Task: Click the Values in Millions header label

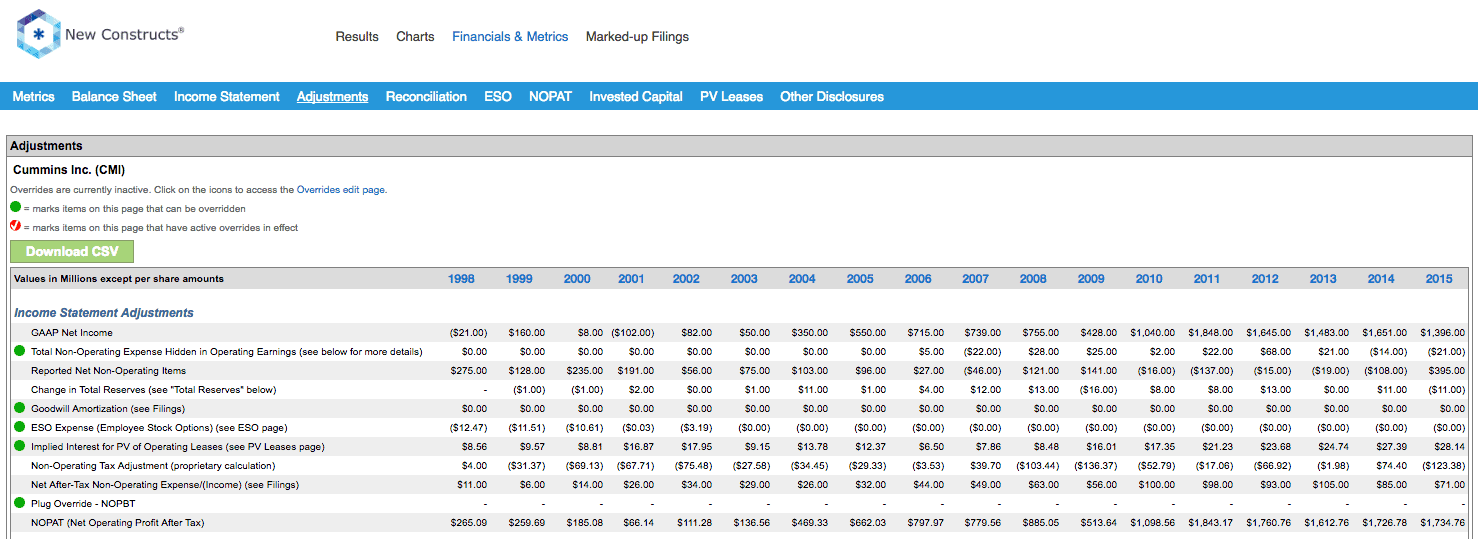Action: [x=119, y=279]
